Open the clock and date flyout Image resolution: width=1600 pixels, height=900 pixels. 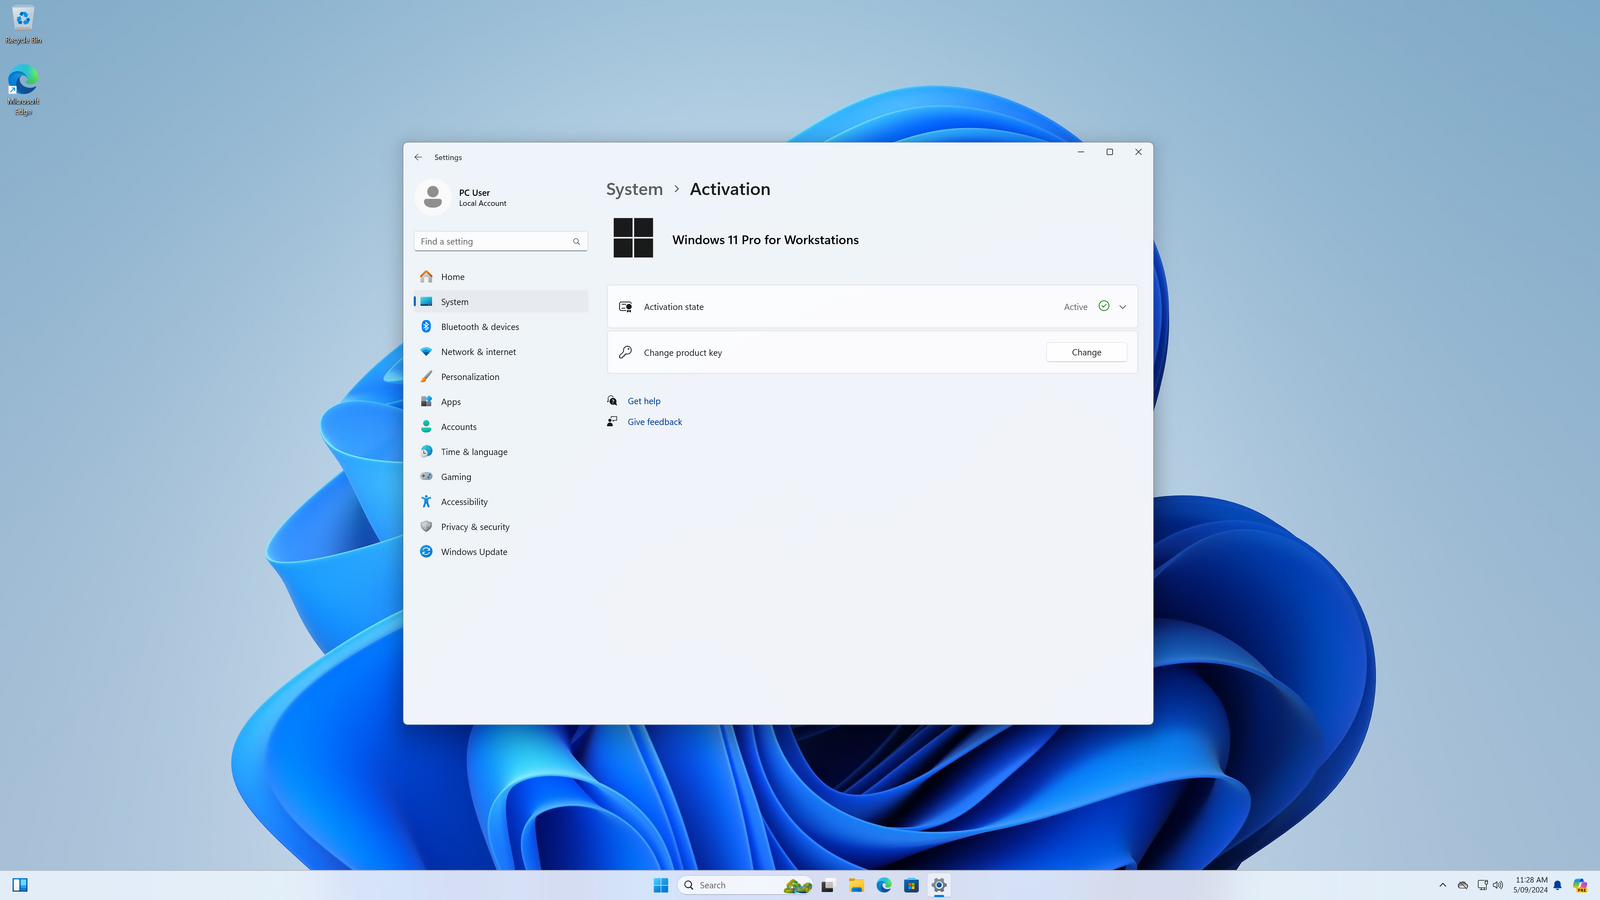1530,885
